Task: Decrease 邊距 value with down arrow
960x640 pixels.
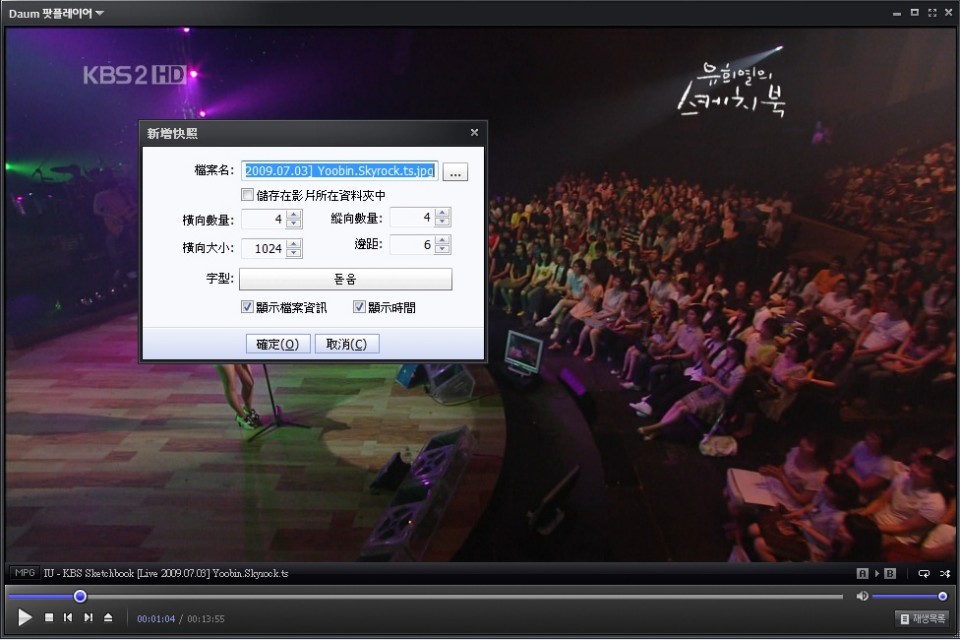Action: (443, 249)
